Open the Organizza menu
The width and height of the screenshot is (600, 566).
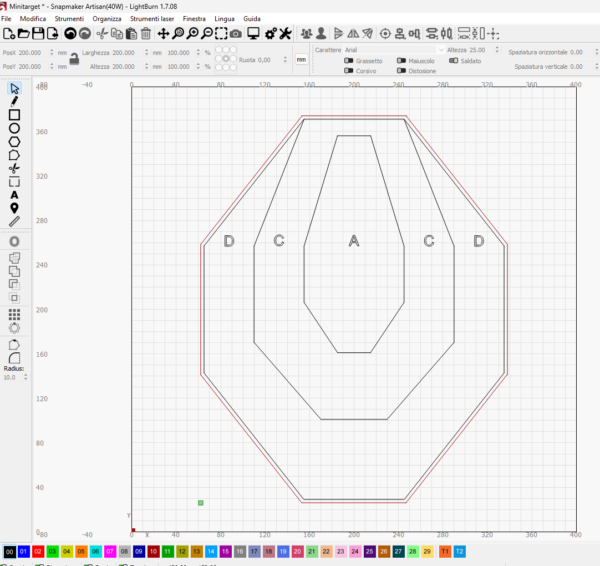[x=107, y=19]
